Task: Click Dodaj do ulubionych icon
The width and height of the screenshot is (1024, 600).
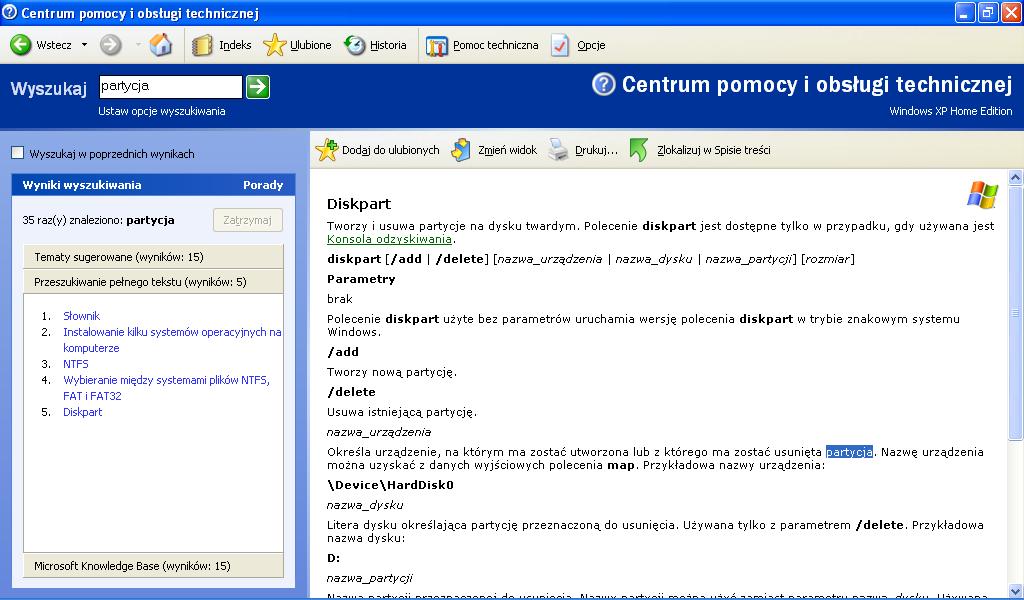Action: click(x=327, y=150)
